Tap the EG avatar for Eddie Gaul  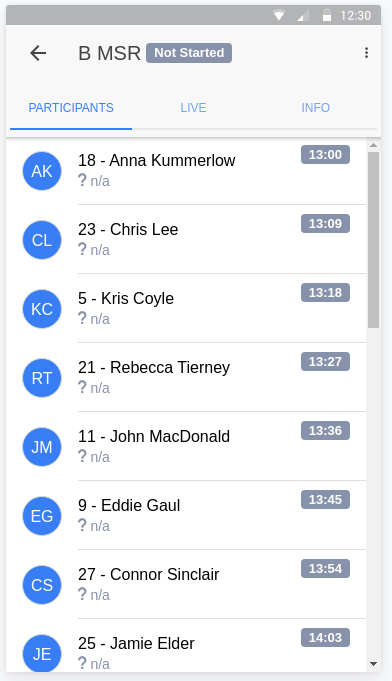tap(42, 516)
